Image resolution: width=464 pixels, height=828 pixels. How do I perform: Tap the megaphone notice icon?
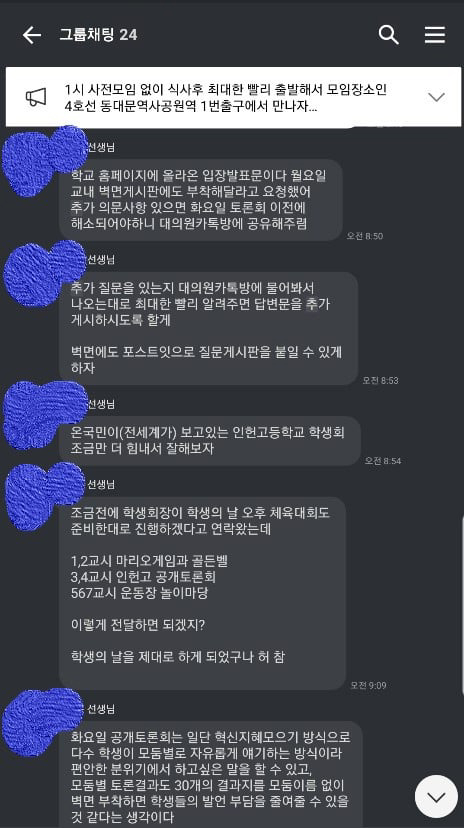(x=36, y=97)
